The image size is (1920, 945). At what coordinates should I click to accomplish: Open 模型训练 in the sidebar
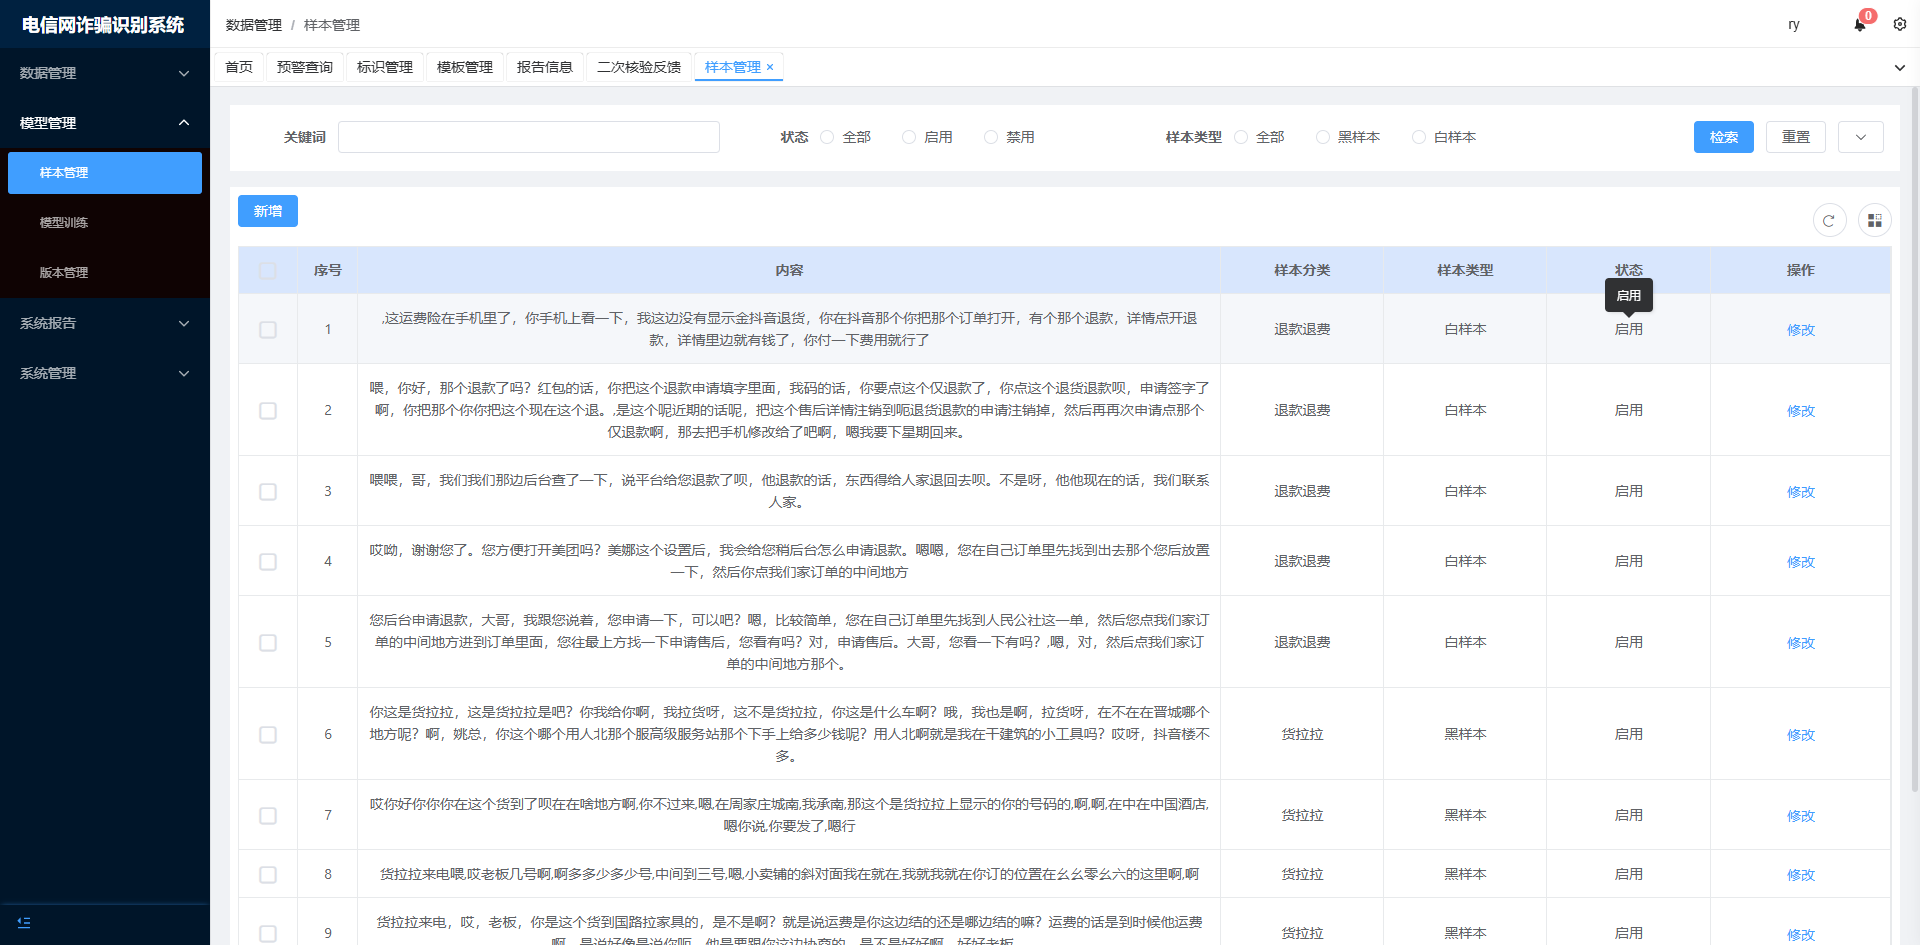click(x=64, y=223)
